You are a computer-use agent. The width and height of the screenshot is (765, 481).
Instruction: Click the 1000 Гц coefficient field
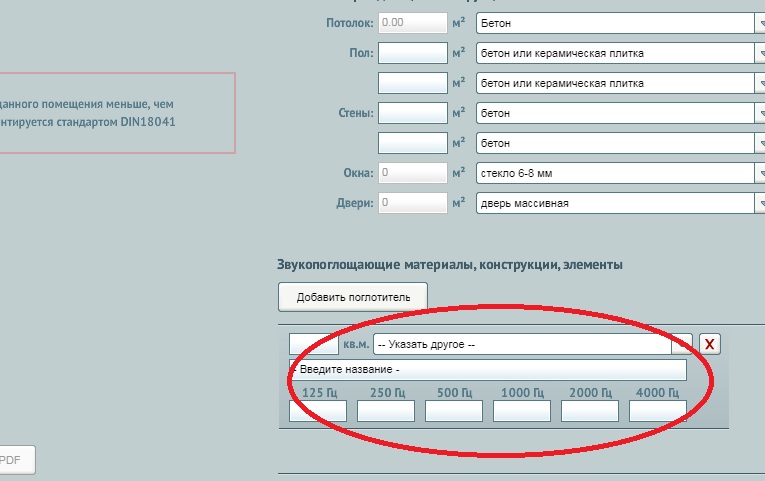pyautogui.click(x=522, y=411)
